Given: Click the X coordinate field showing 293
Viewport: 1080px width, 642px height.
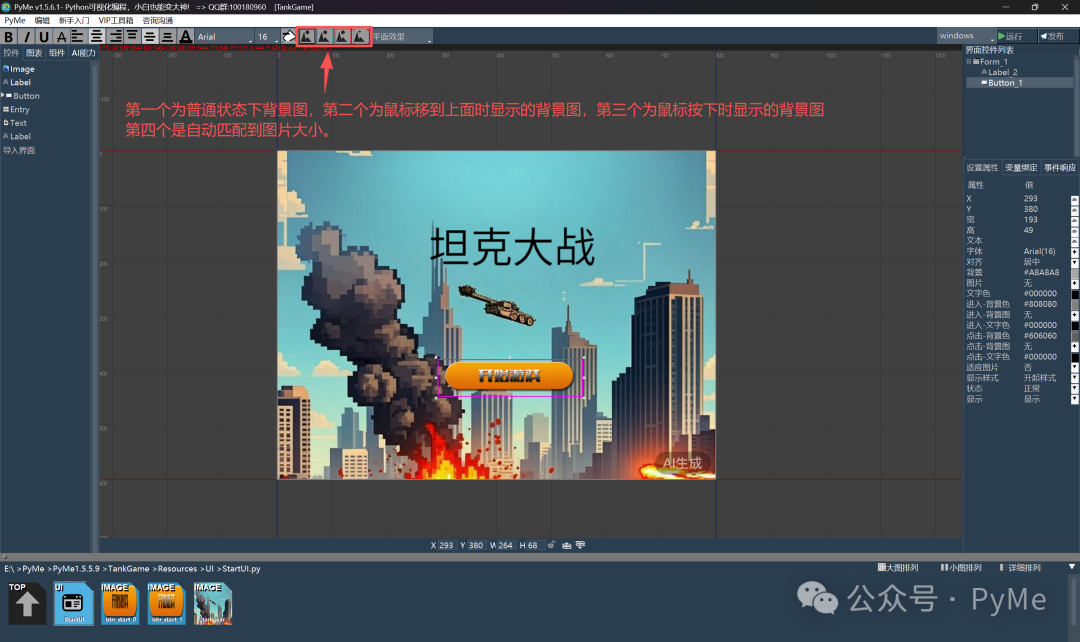Looking at the screenshot, I should [x=446, y=545].
